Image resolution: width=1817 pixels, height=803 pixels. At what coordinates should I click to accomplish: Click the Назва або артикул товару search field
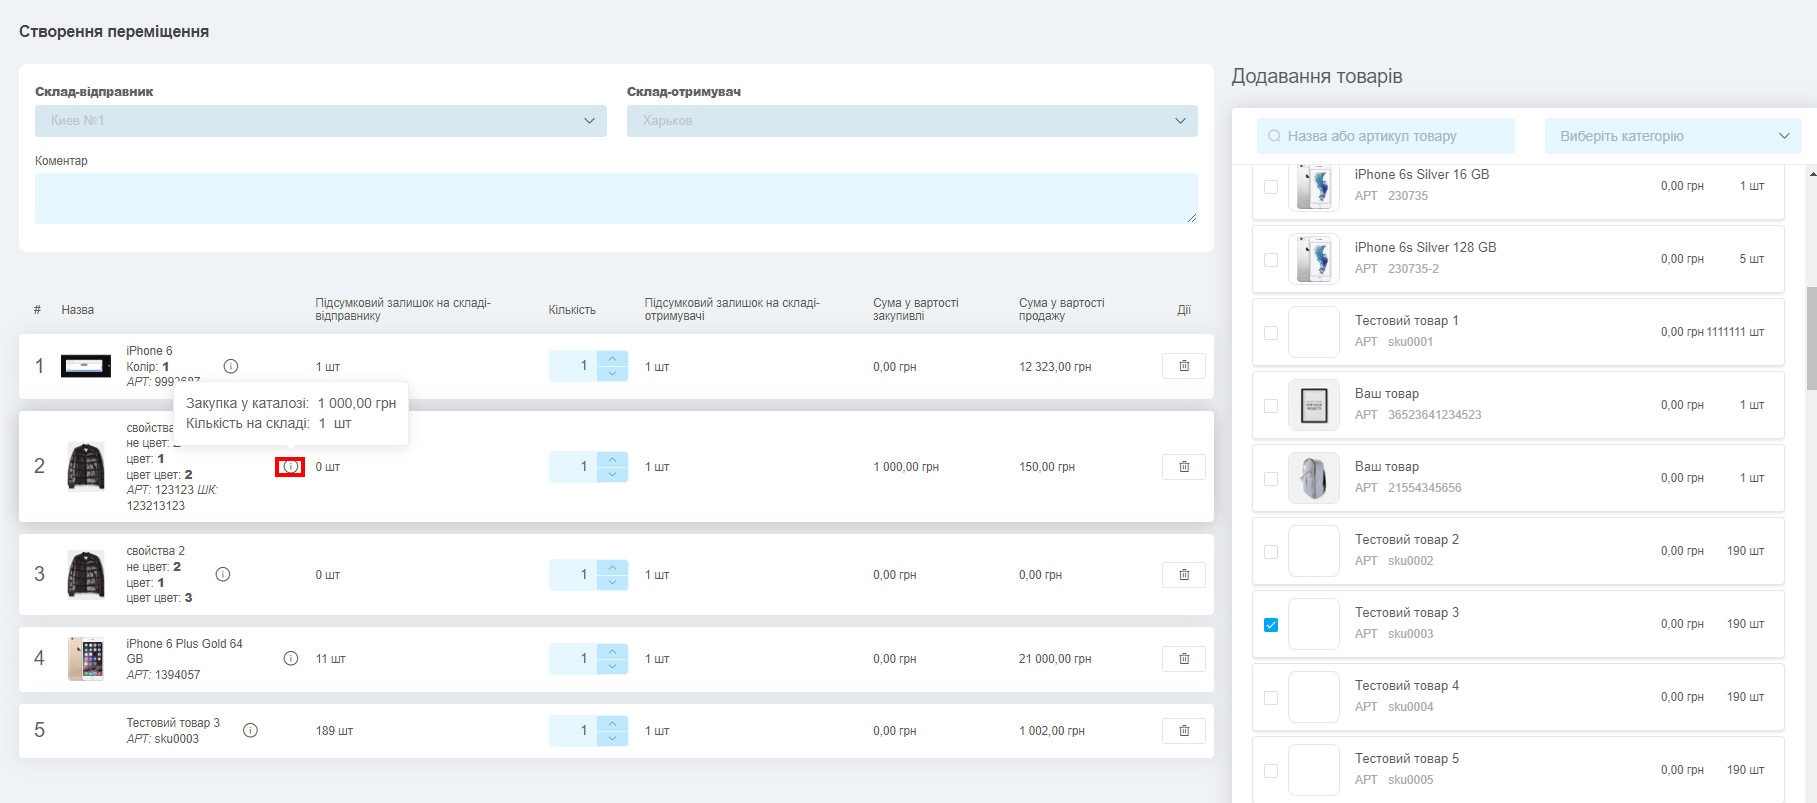1386,136
